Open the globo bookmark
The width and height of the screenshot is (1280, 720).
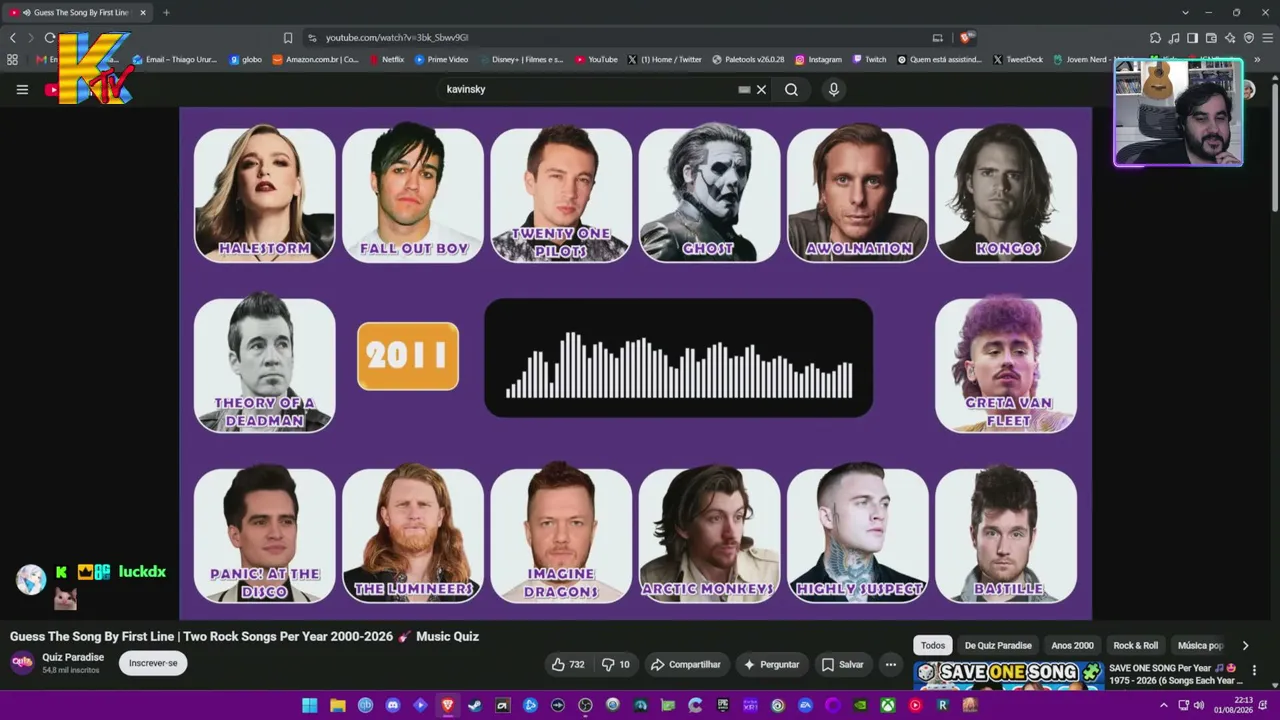click(245, 60)
